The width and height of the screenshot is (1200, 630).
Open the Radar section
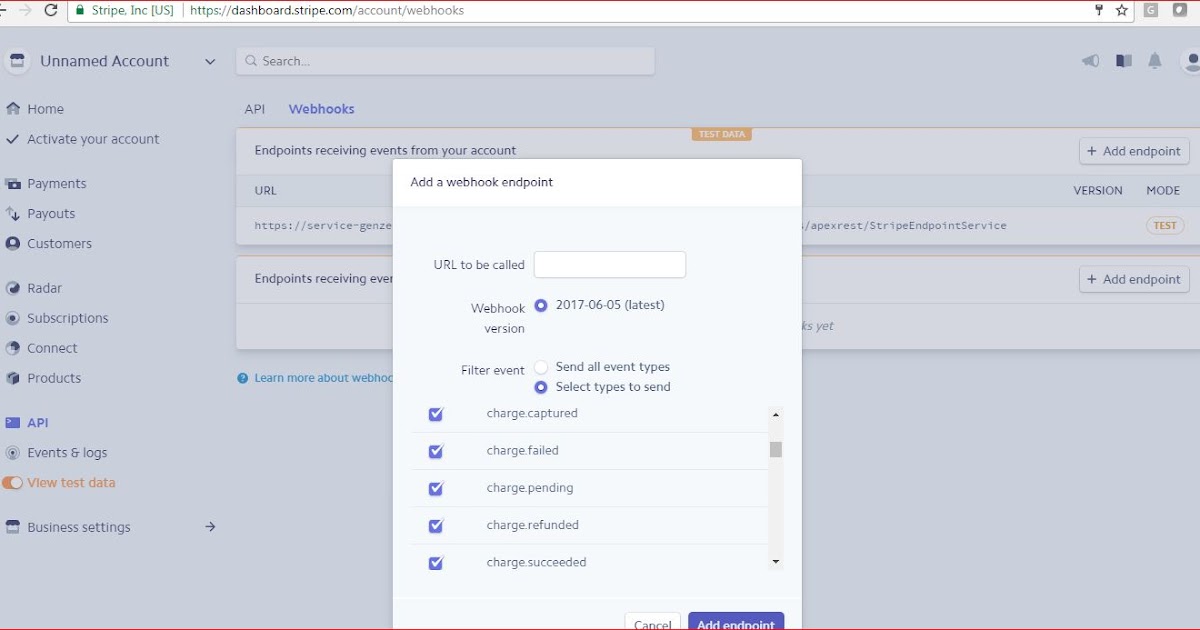pos(46,288)
